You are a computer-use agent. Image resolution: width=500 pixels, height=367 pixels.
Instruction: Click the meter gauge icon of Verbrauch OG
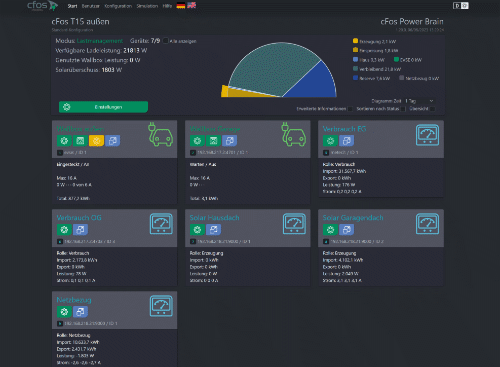coord(161,224)
